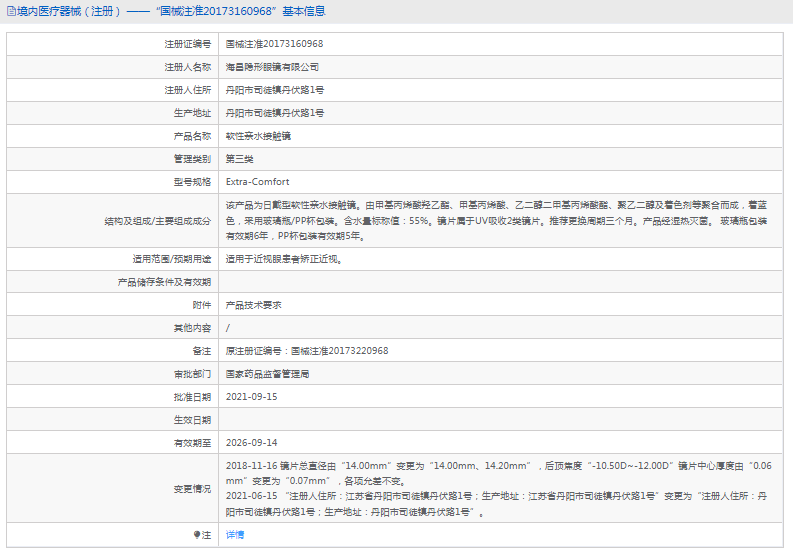Image resolution: width=793 pixels, height=553 pixels.
Task: Click the 2021-06-15 change record text
Action: [496, 504]
